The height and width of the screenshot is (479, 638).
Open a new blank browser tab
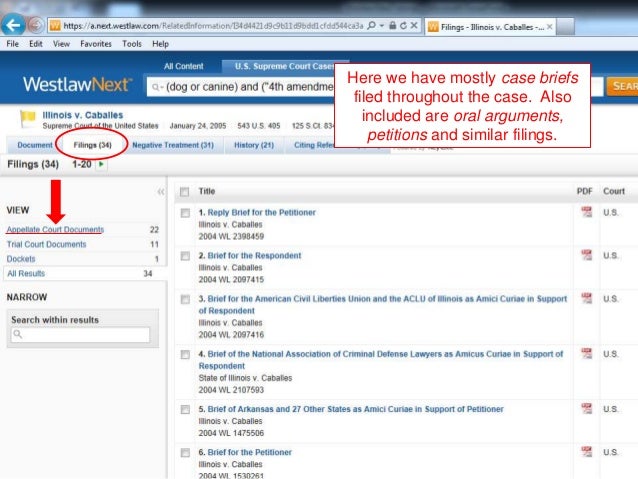pyautogui.click(x=565, y=27)
